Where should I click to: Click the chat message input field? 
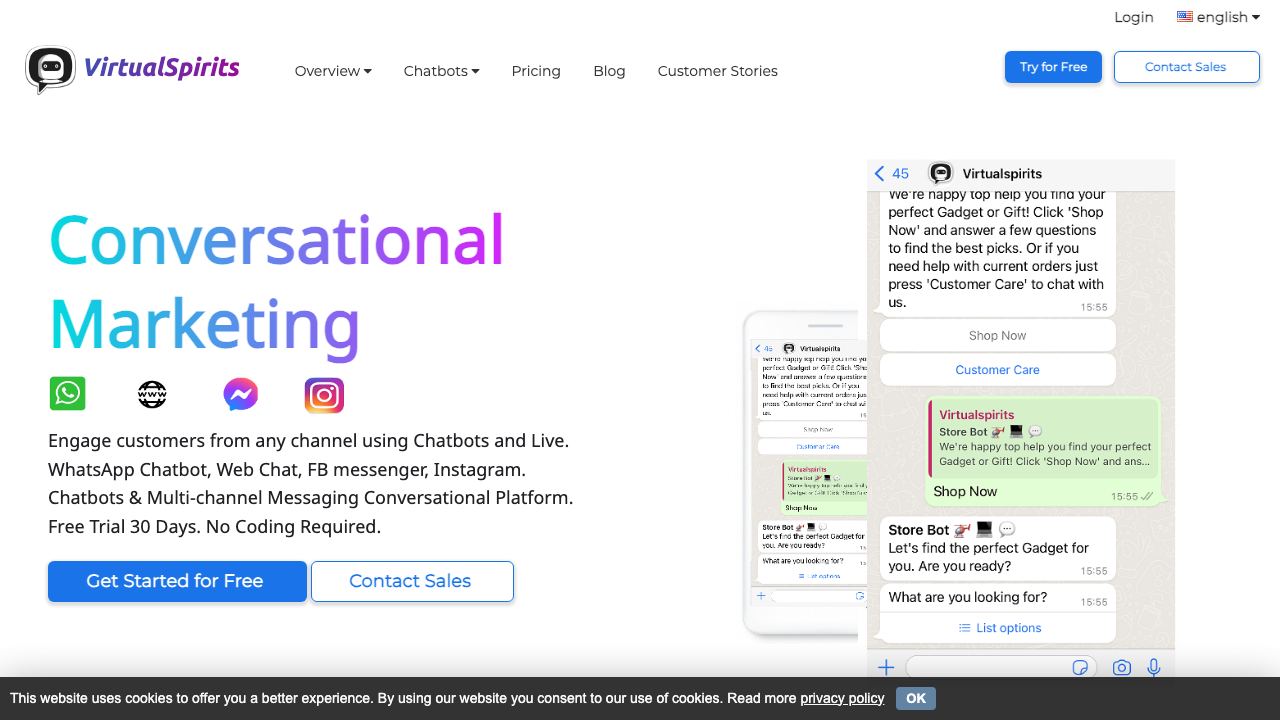[x=1001, y=667]
